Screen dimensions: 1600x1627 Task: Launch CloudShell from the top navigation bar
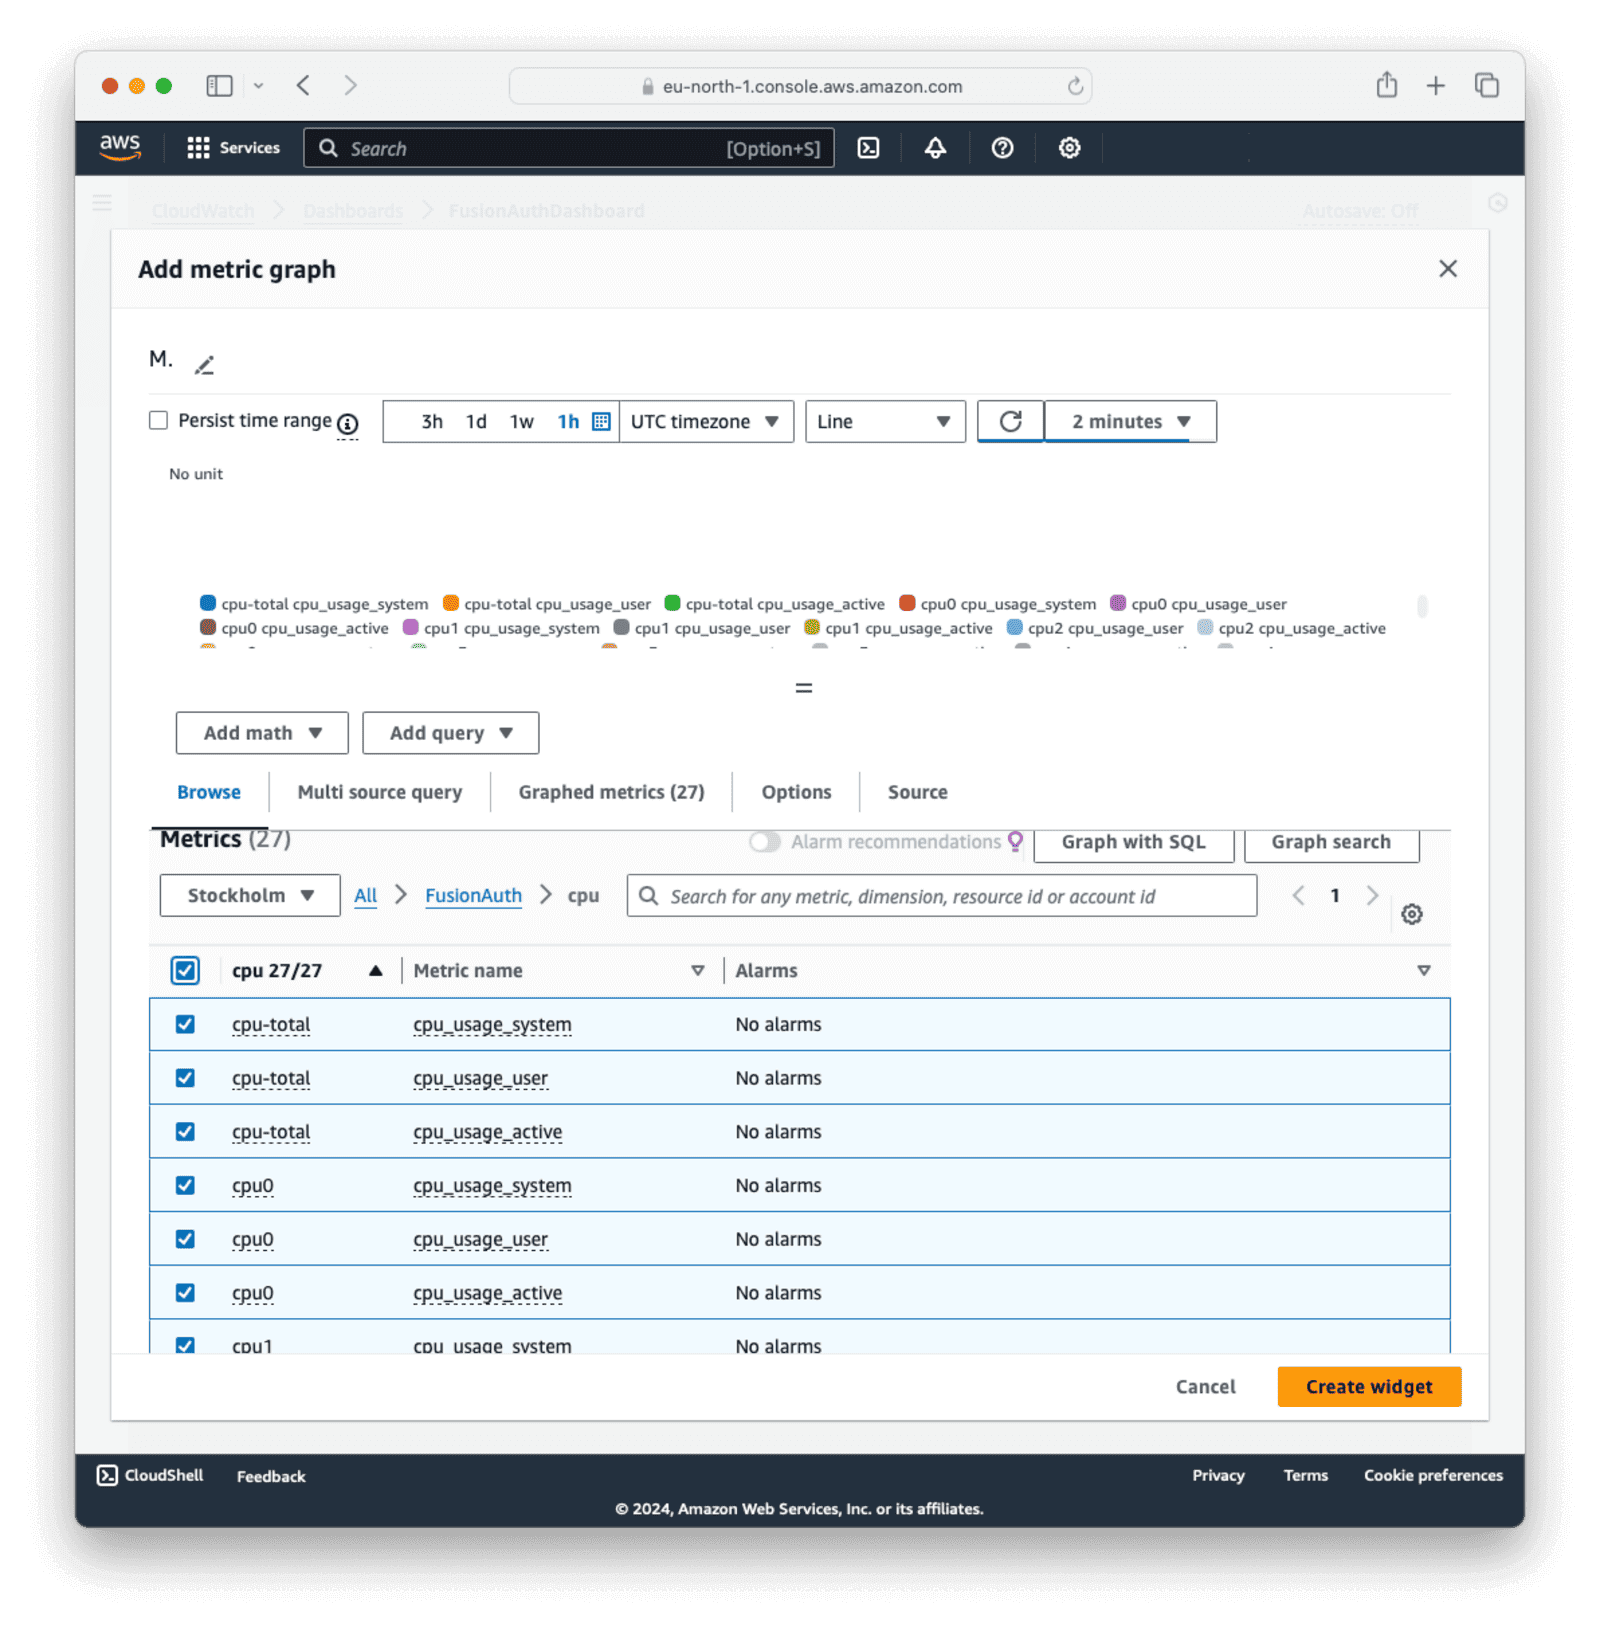pos(869,148)
